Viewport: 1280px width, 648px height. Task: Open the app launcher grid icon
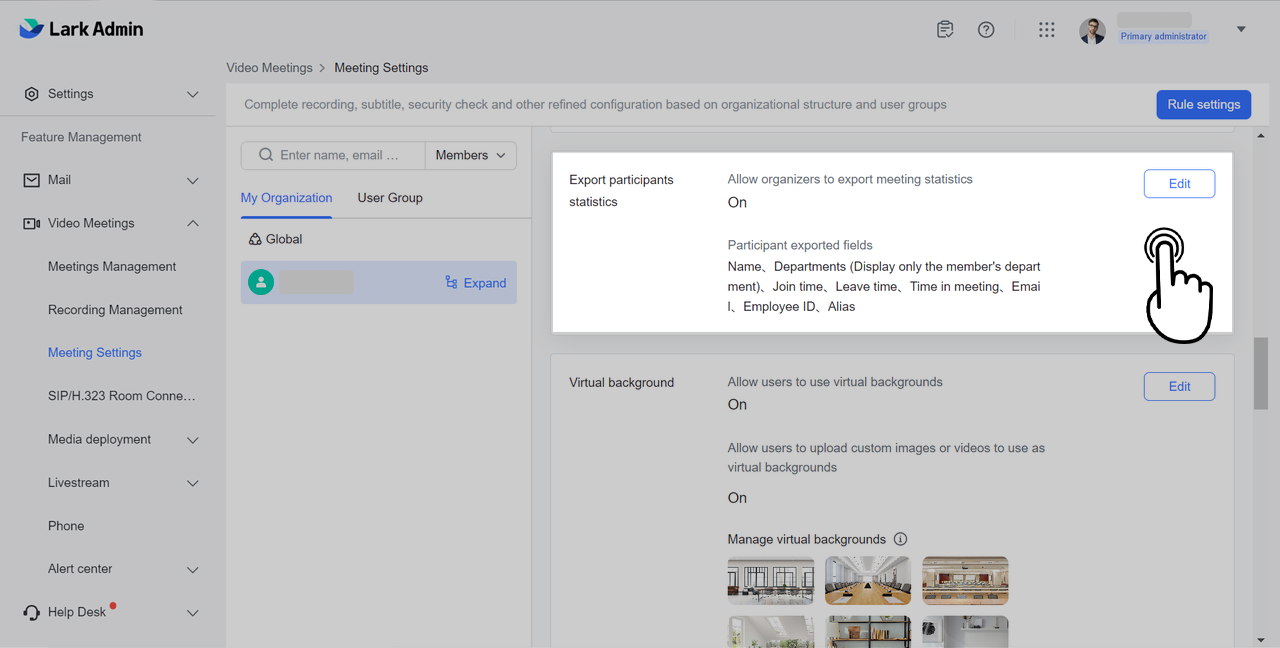click(1046, 30)
